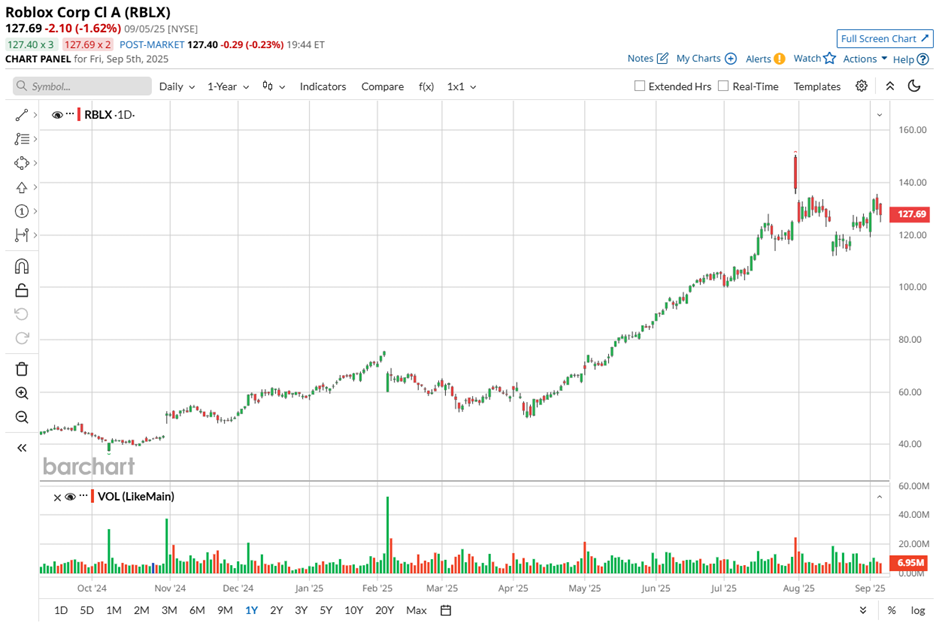Viewport: 936px width, 629px height.
Task: Open the Compare menu
Action: [382, 87]
